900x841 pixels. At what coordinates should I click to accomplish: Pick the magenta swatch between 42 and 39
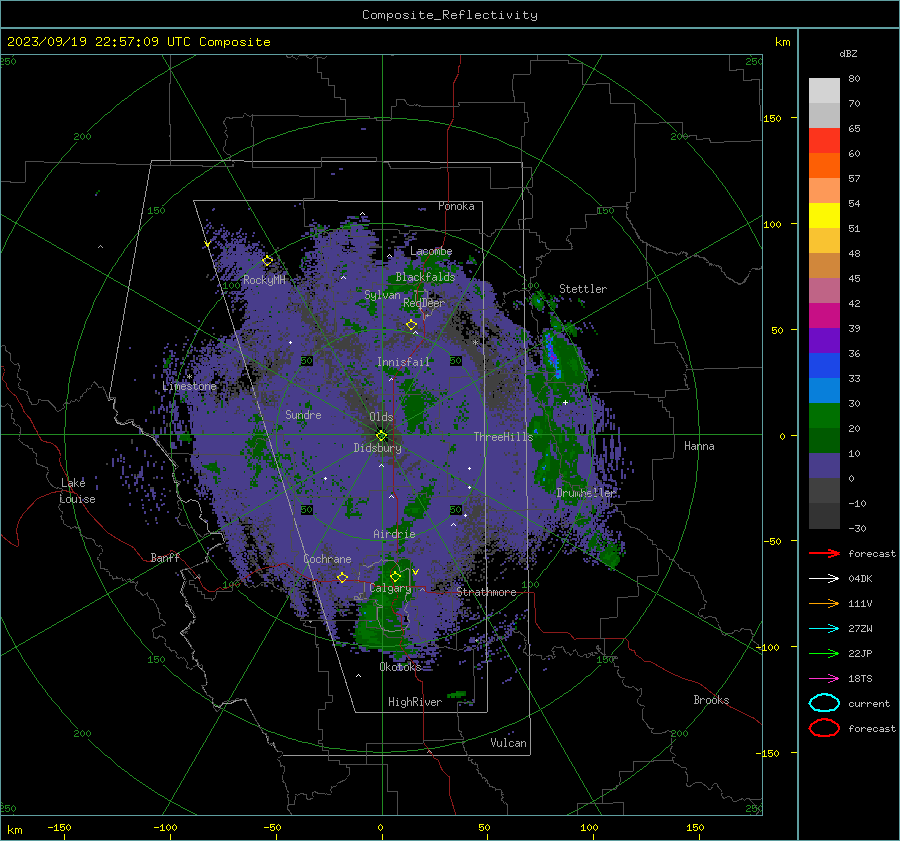(824, 316)
